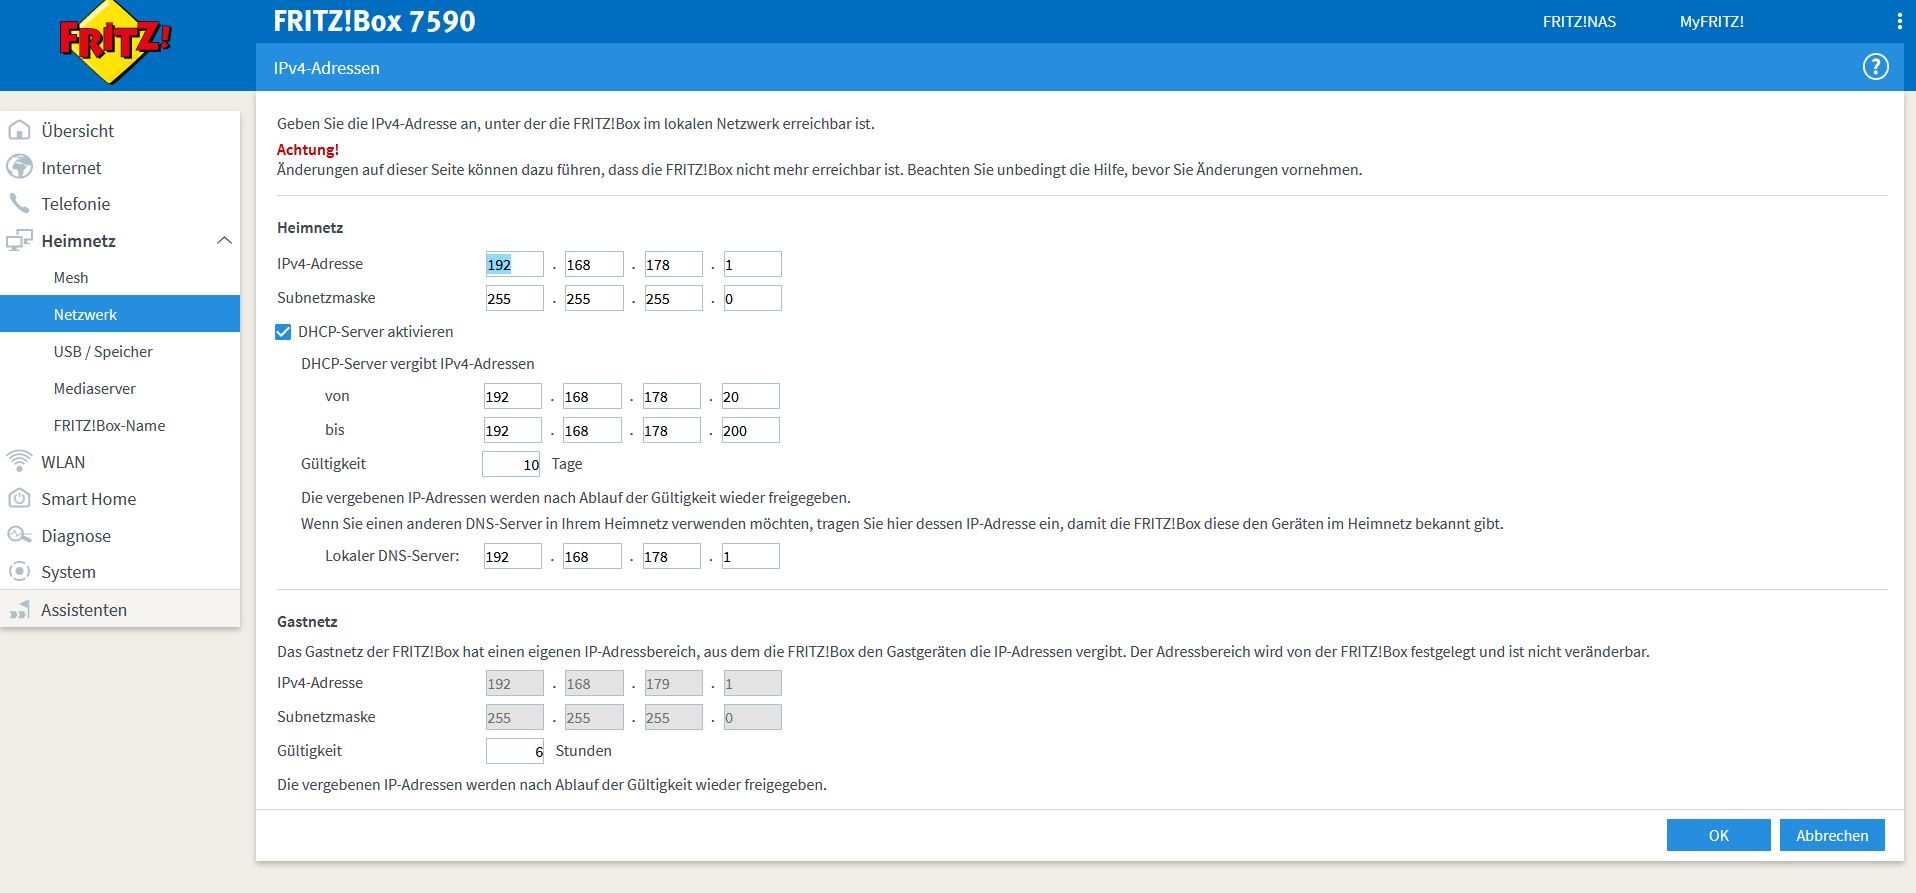Open Assistenten menu entry
1916x893 pixels.
(84, 609)
